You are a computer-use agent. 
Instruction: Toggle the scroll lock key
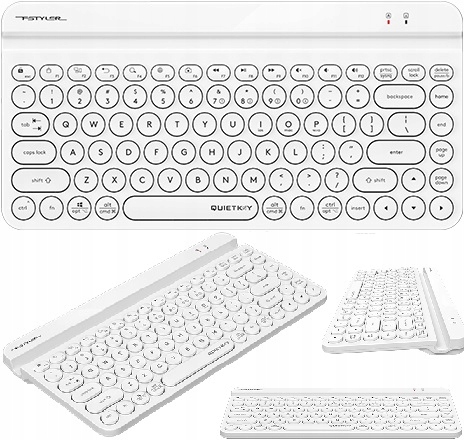(x=413, y=73)
